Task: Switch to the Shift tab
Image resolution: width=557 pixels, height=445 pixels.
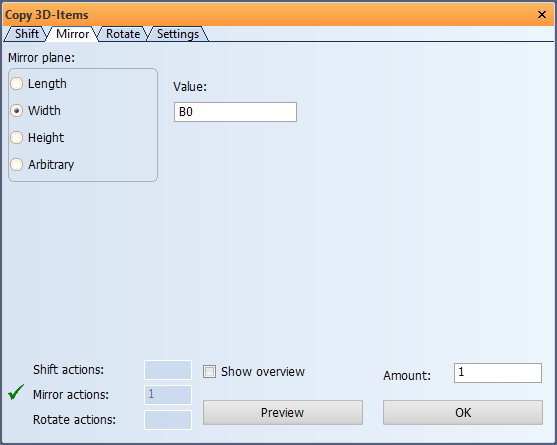Action: 27,34
